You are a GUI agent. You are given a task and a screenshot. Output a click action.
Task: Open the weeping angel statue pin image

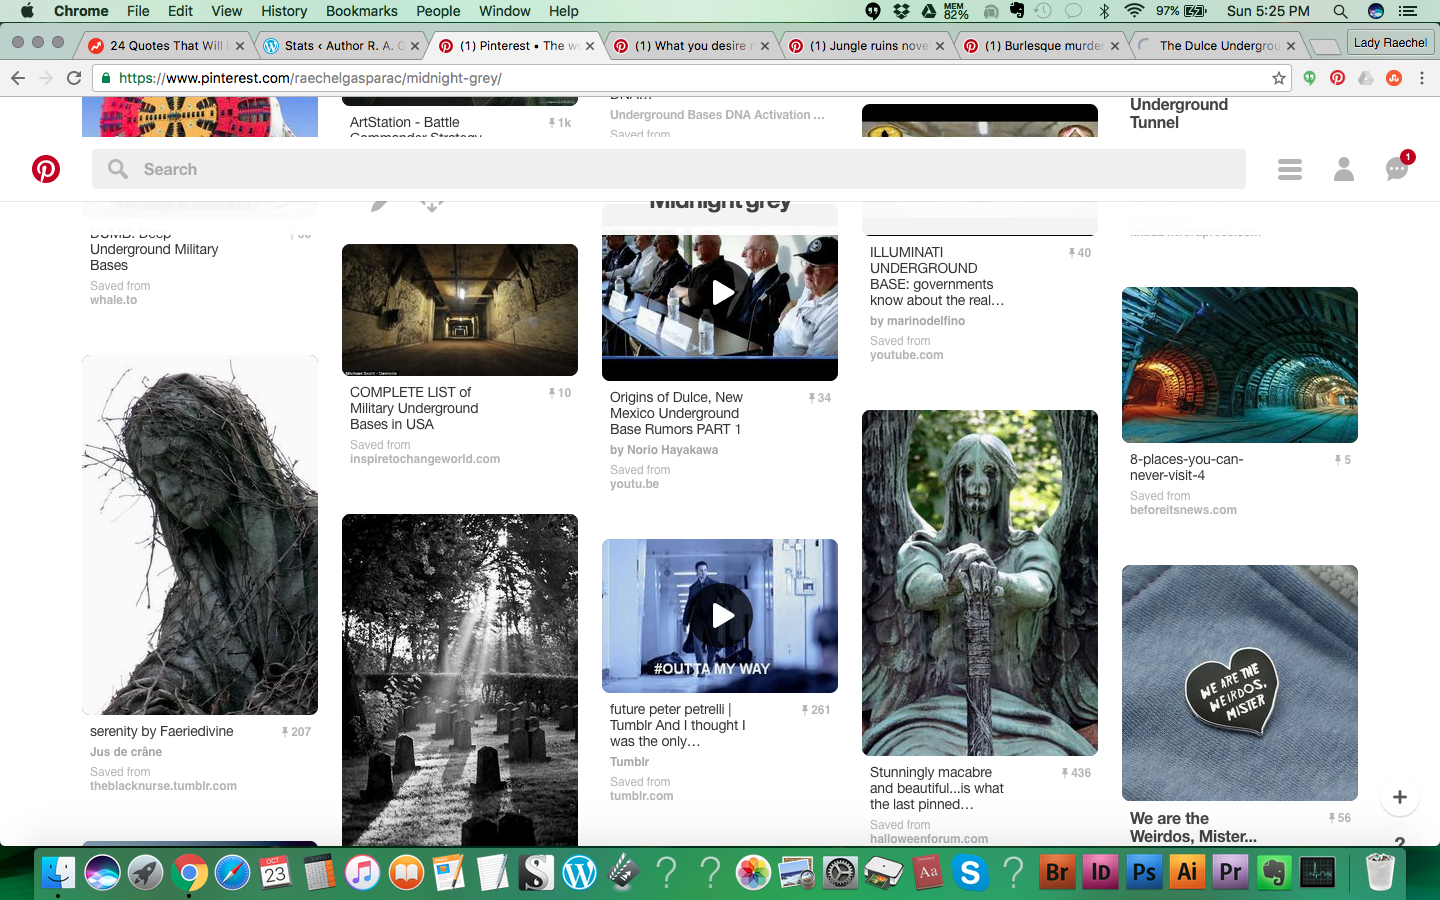pos(979,582)
